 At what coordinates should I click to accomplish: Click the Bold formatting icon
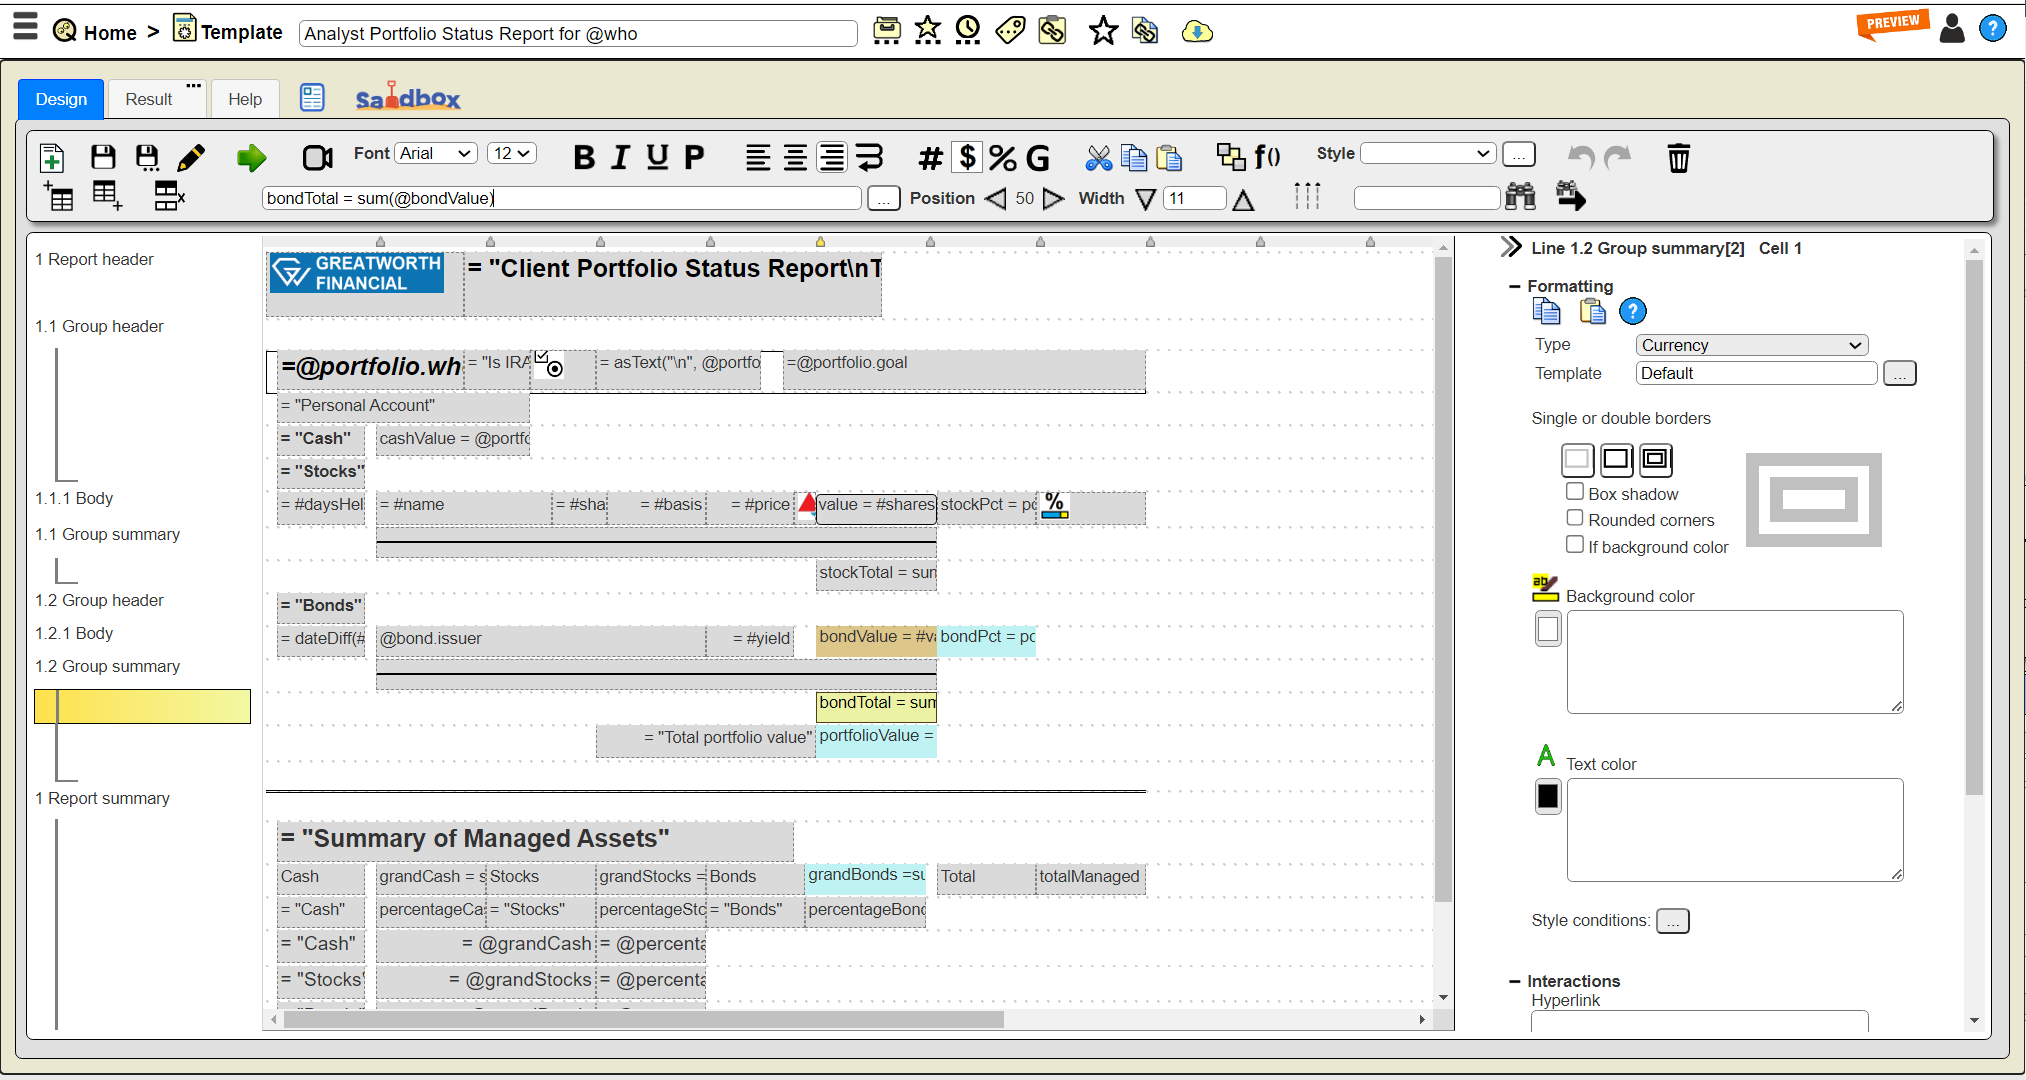pos(584,157)
